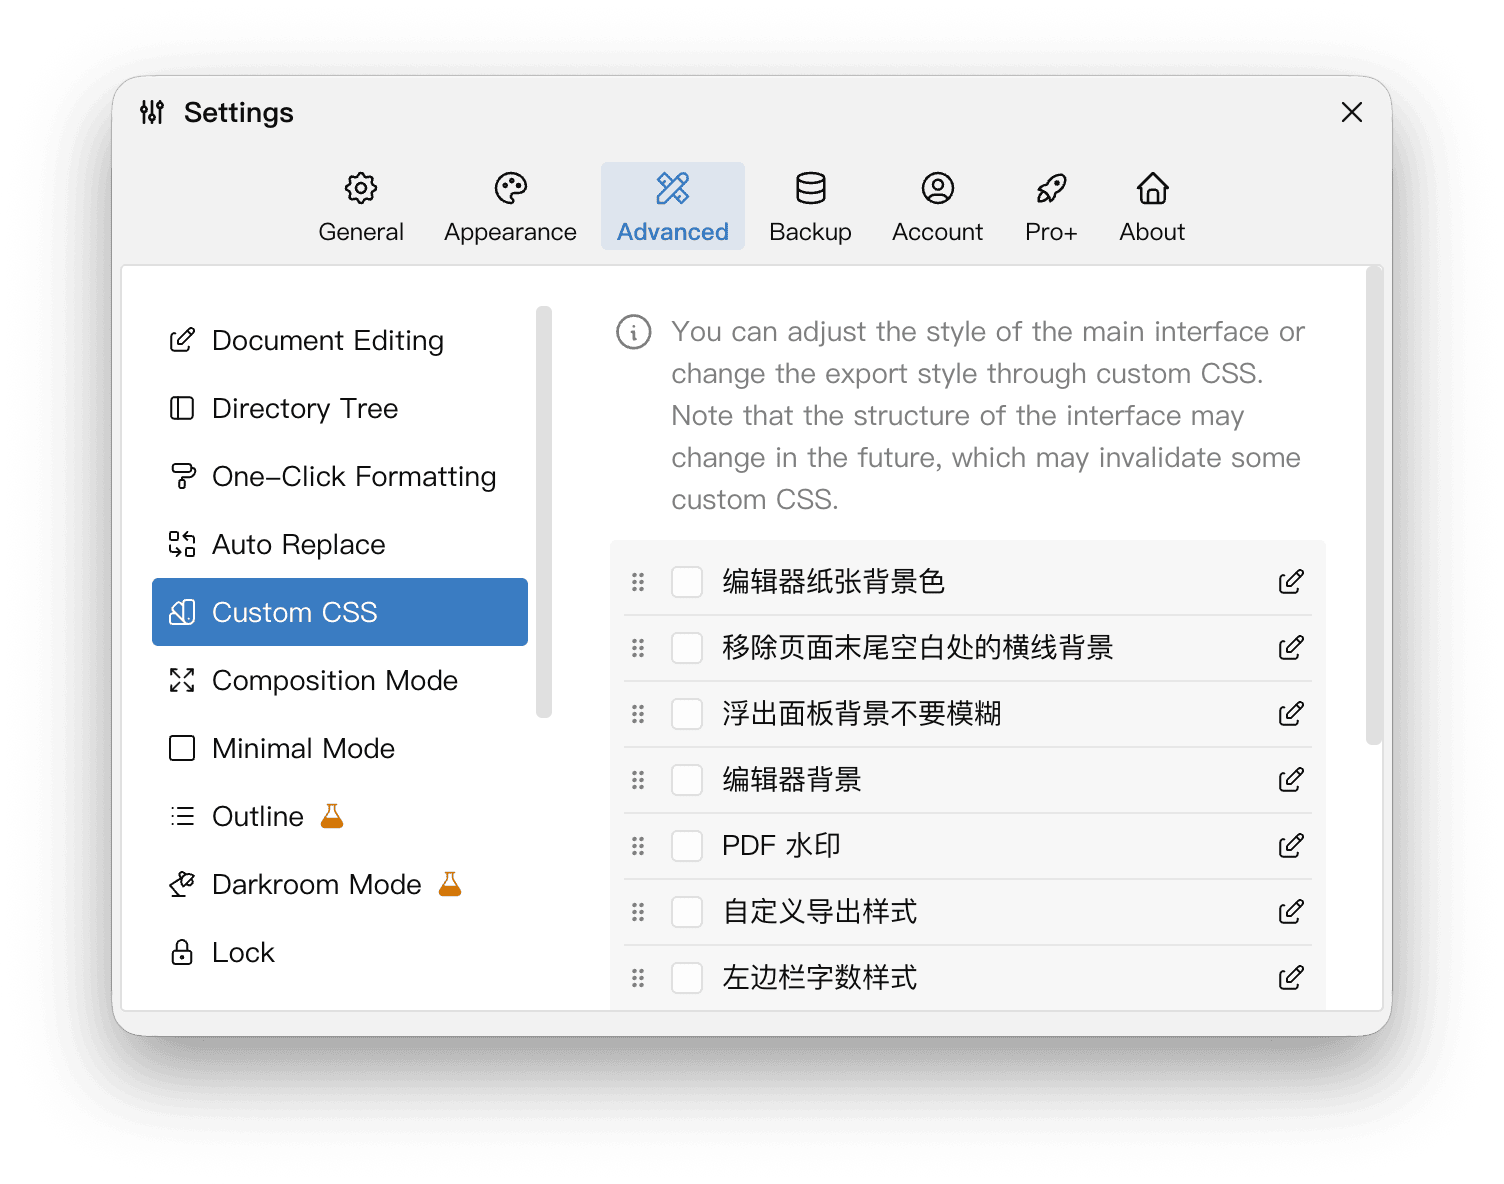1504x1184 pixels.
Task: Go to the Account tab
Action: (x=937, y=207)
